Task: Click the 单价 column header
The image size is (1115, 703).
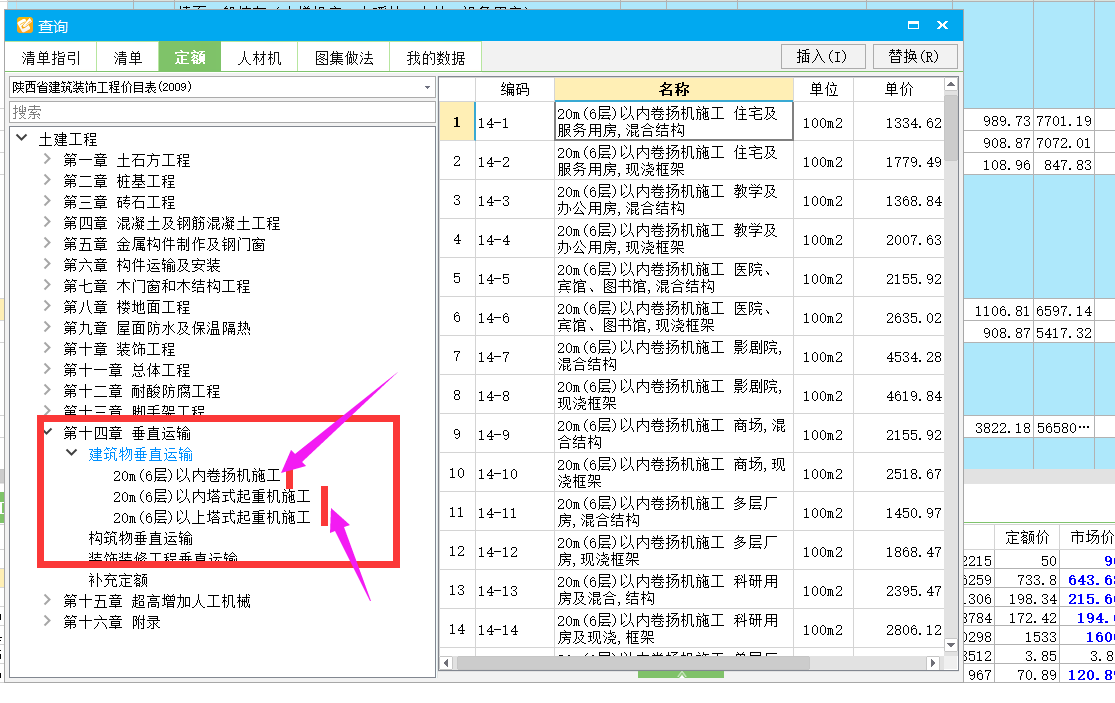Action: [x=899, y=89]
